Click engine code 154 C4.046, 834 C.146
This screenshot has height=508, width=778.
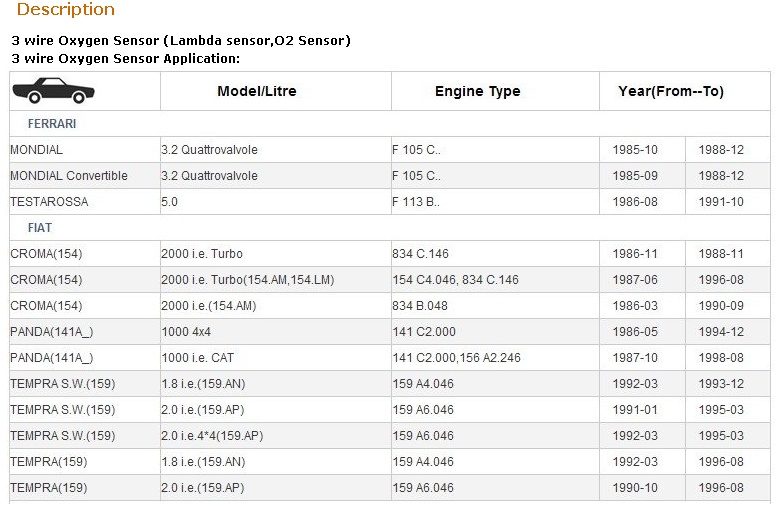point(455,280)
